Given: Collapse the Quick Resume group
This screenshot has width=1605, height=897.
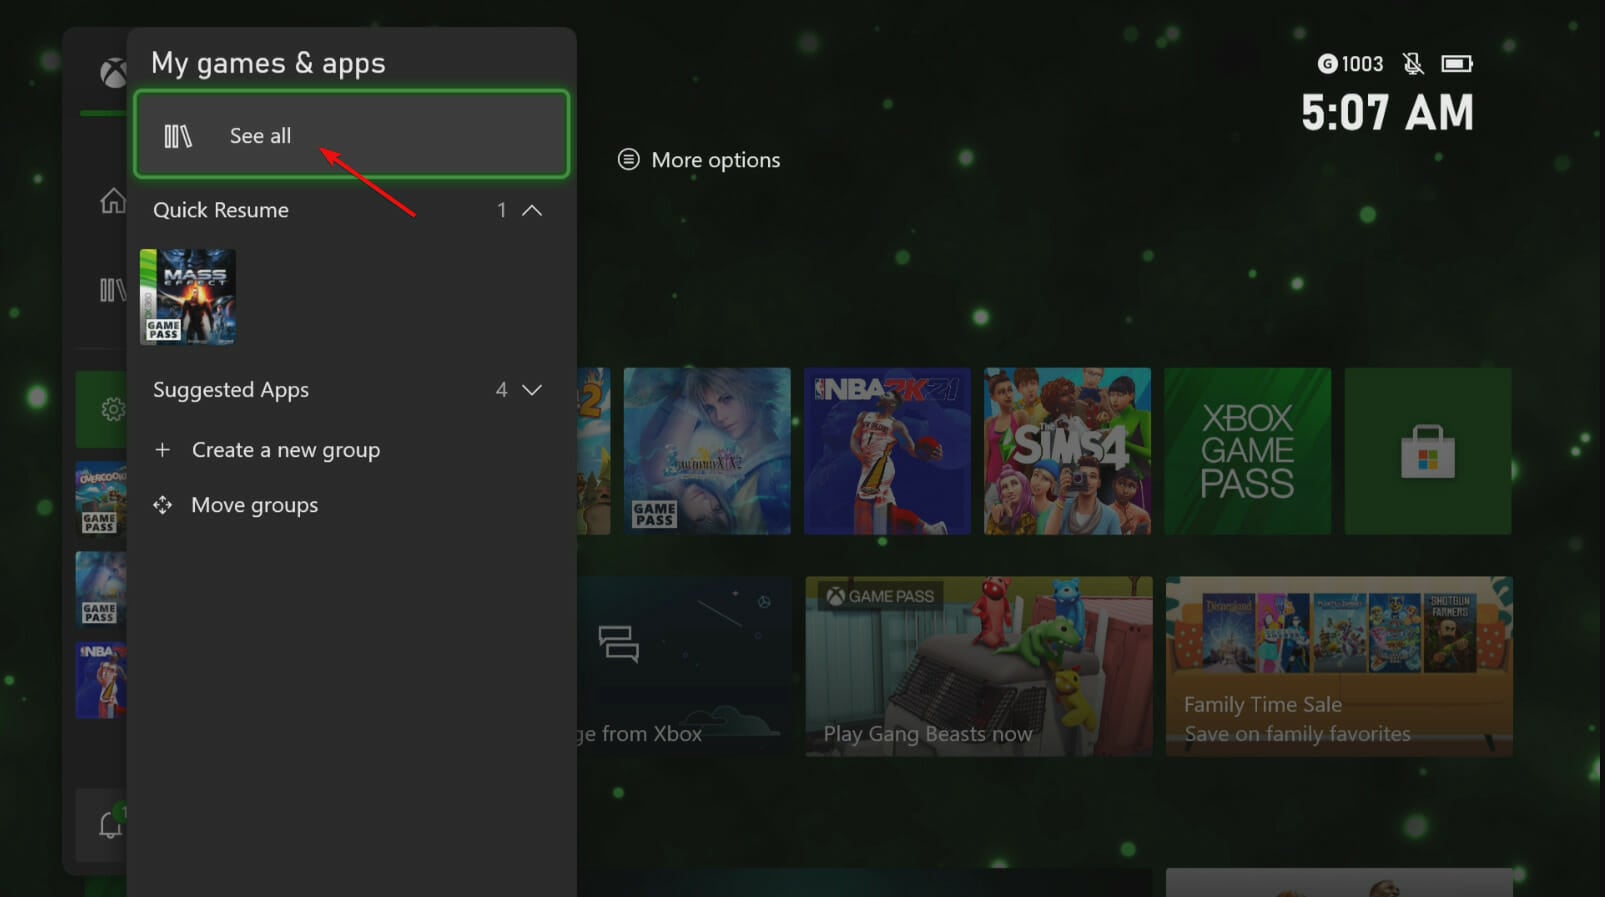Looking at the screenshot, I should tap(532, 210).
